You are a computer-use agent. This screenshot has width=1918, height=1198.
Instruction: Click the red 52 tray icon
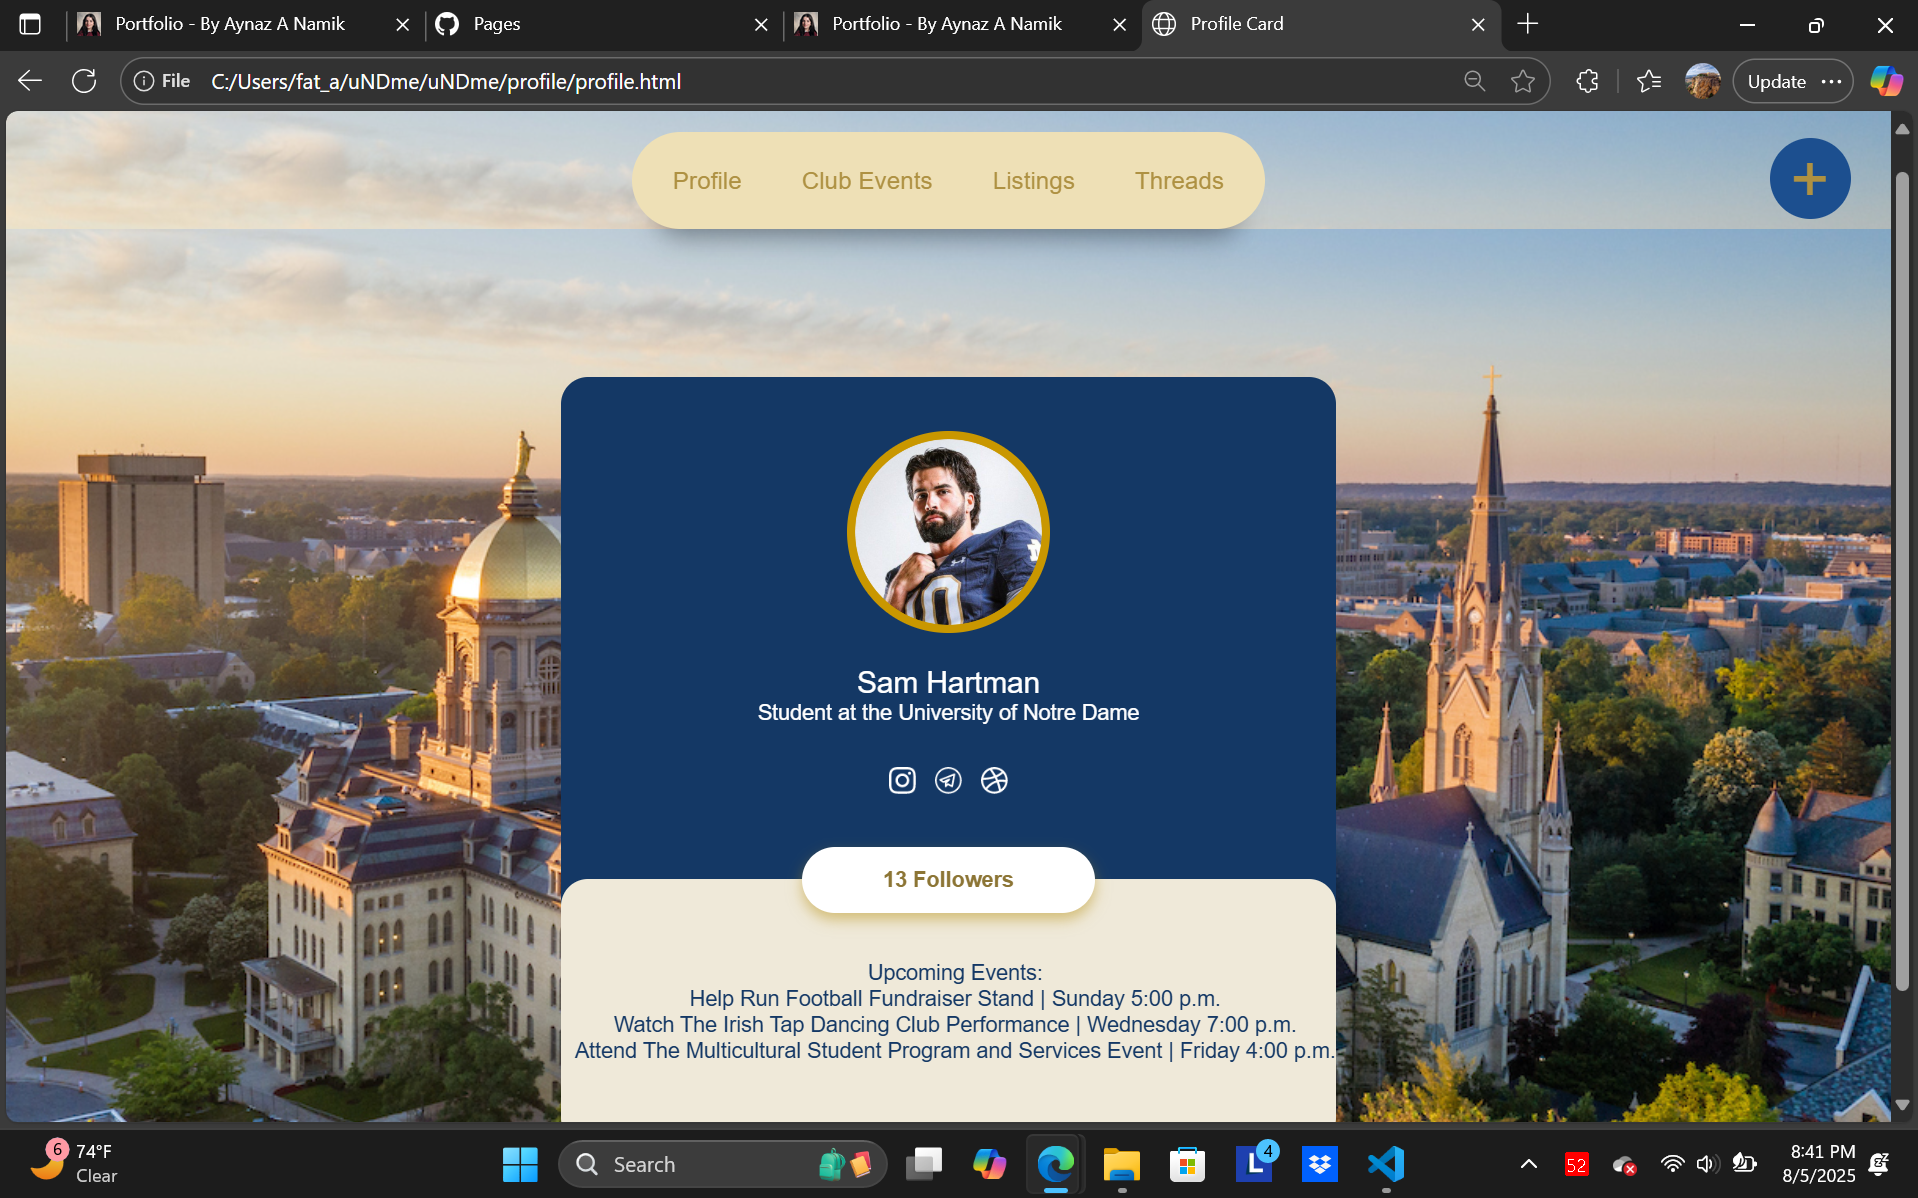tap(1576, 1164)
